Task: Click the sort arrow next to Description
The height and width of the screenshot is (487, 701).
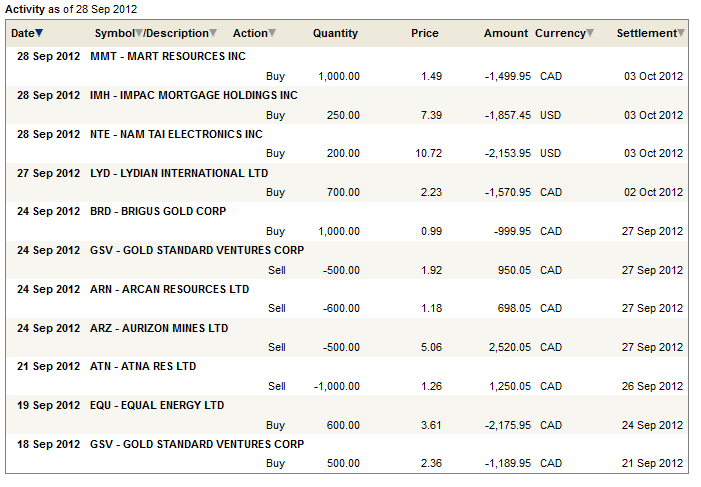Action: pos(213,34)
